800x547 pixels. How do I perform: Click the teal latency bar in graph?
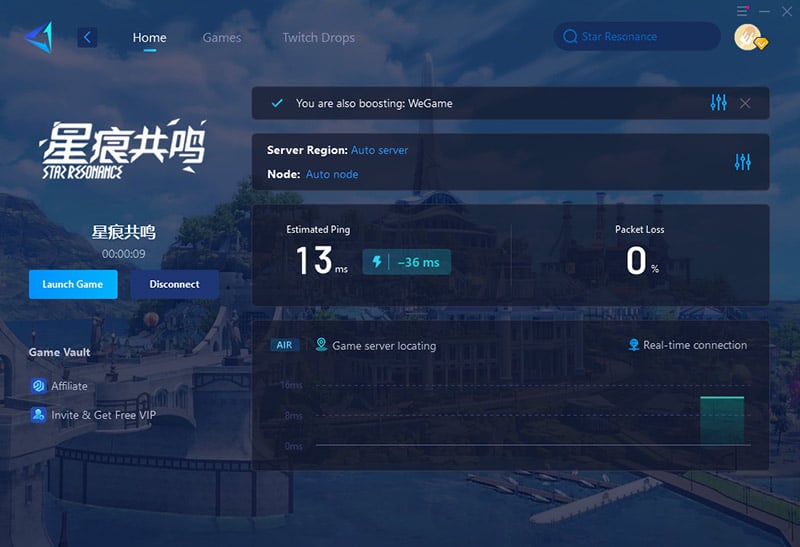click(721, 420)
